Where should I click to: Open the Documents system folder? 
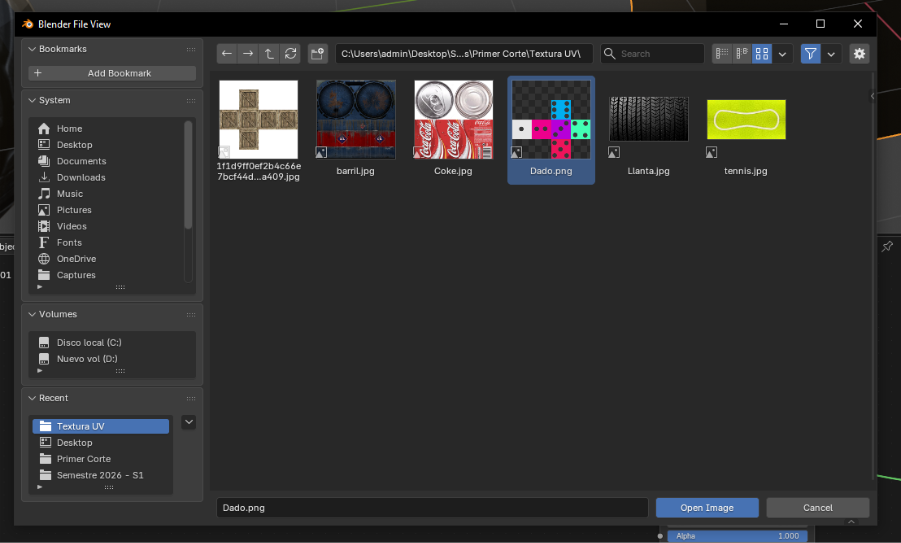pos(81,161)
